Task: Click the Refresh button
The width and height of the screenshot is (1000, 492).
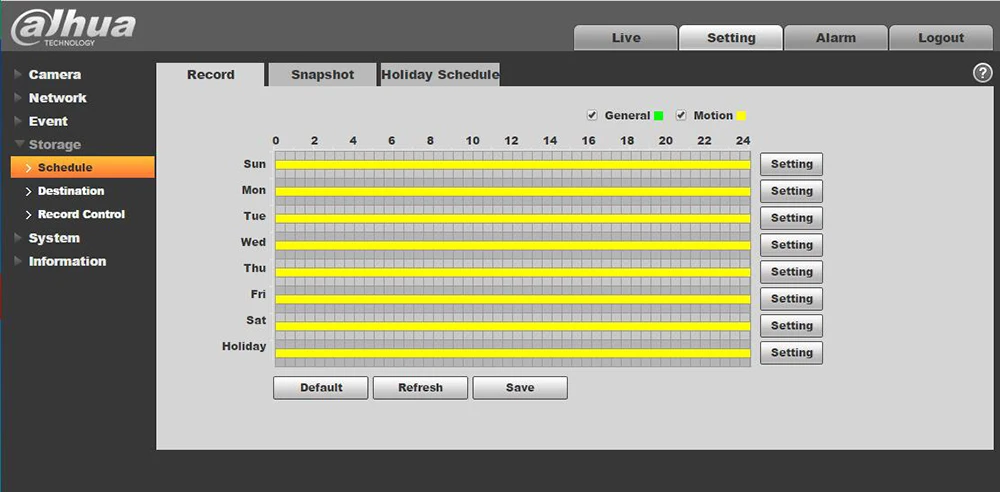Action: click(x=420, y=387)
